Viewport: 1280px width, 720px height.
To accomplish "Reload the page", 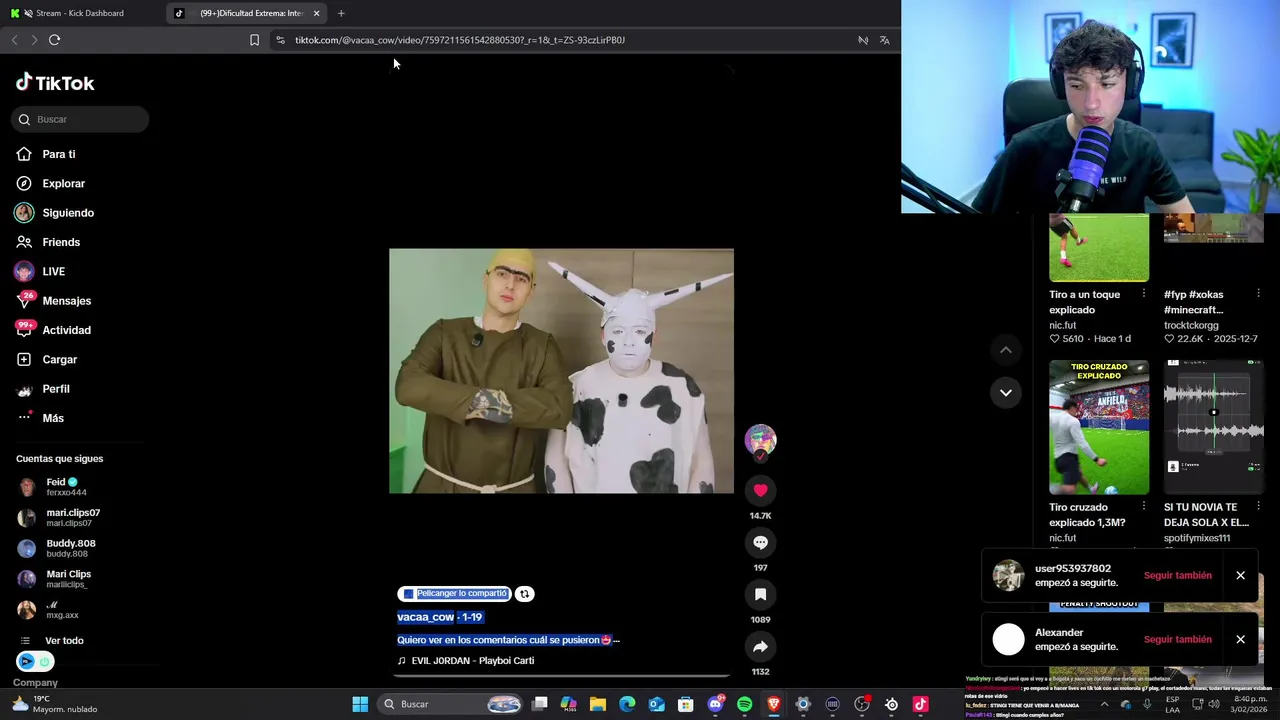I will [x=54, y=40].
